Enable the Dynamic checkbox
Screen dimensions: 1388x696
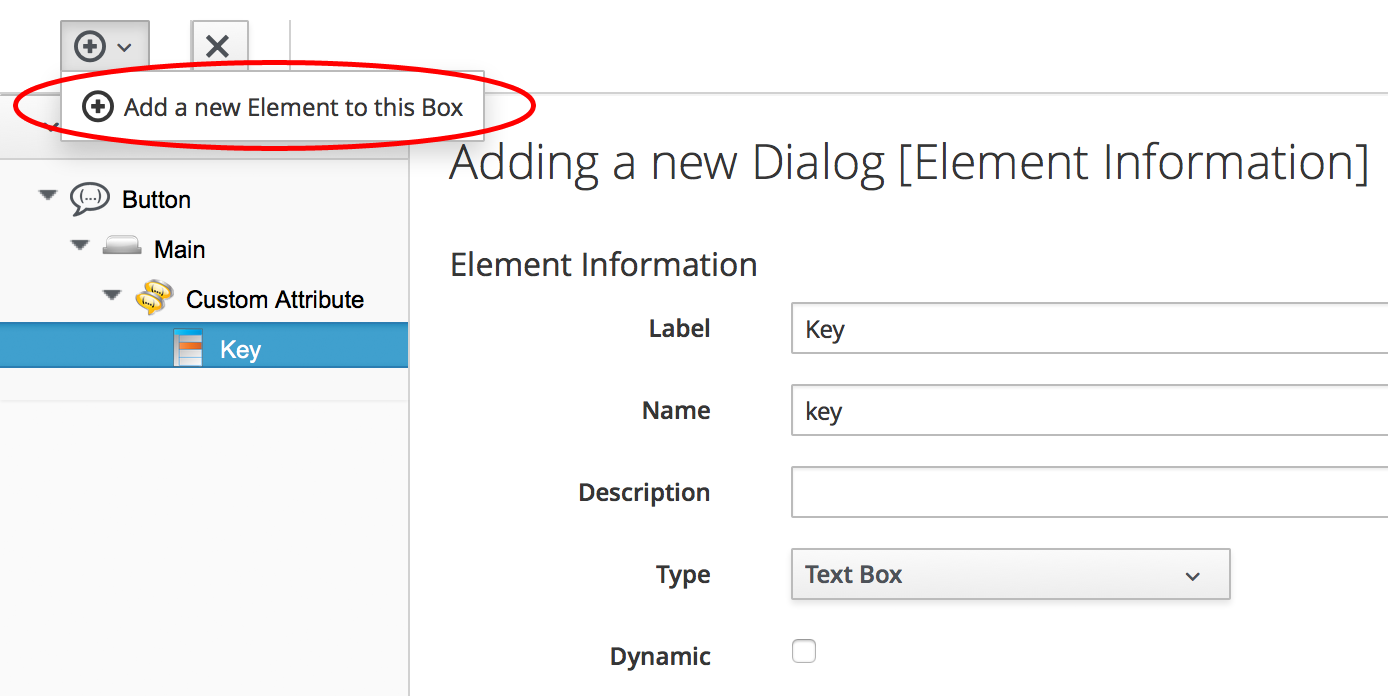click(x=804, y=652)
